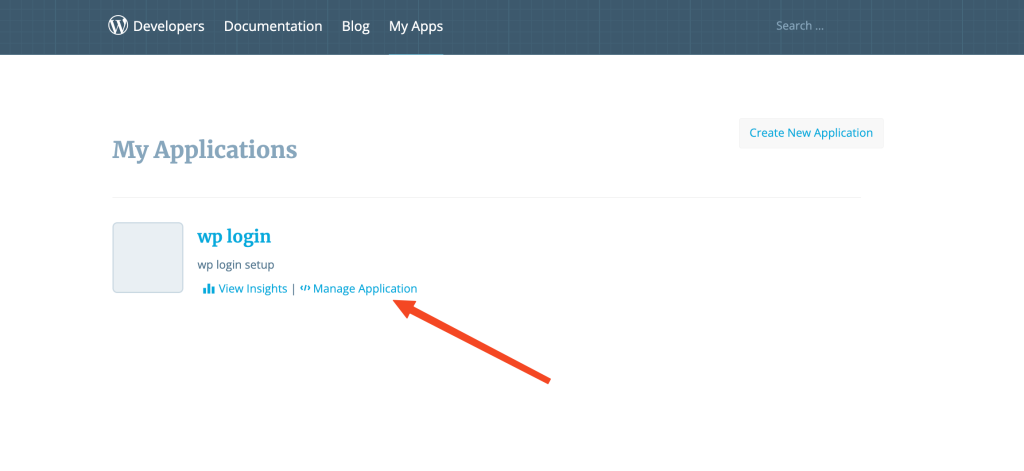Select the My Apps tab
1024x471 pixels.
point(416,26)
